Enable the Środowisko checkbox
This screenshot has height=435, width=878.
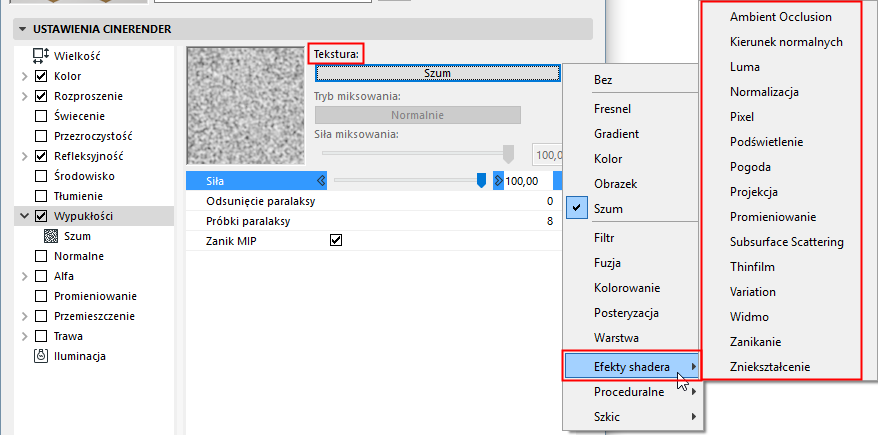click(x=41, y=176)
